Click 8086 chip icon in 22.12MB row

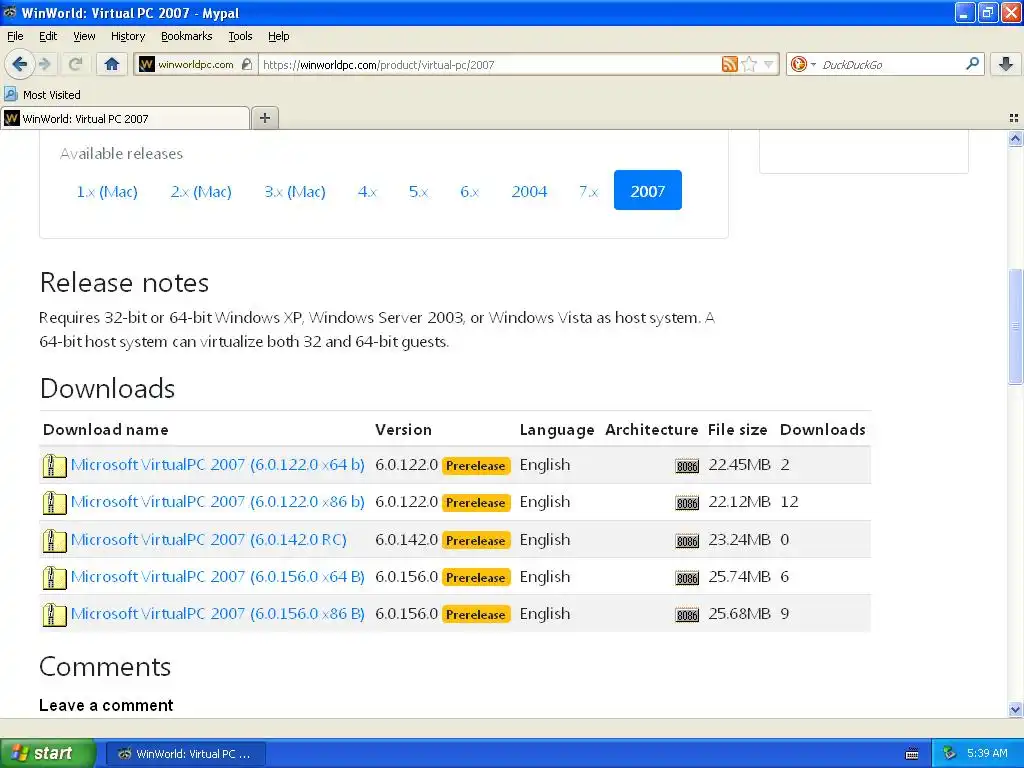coord(687,504)
